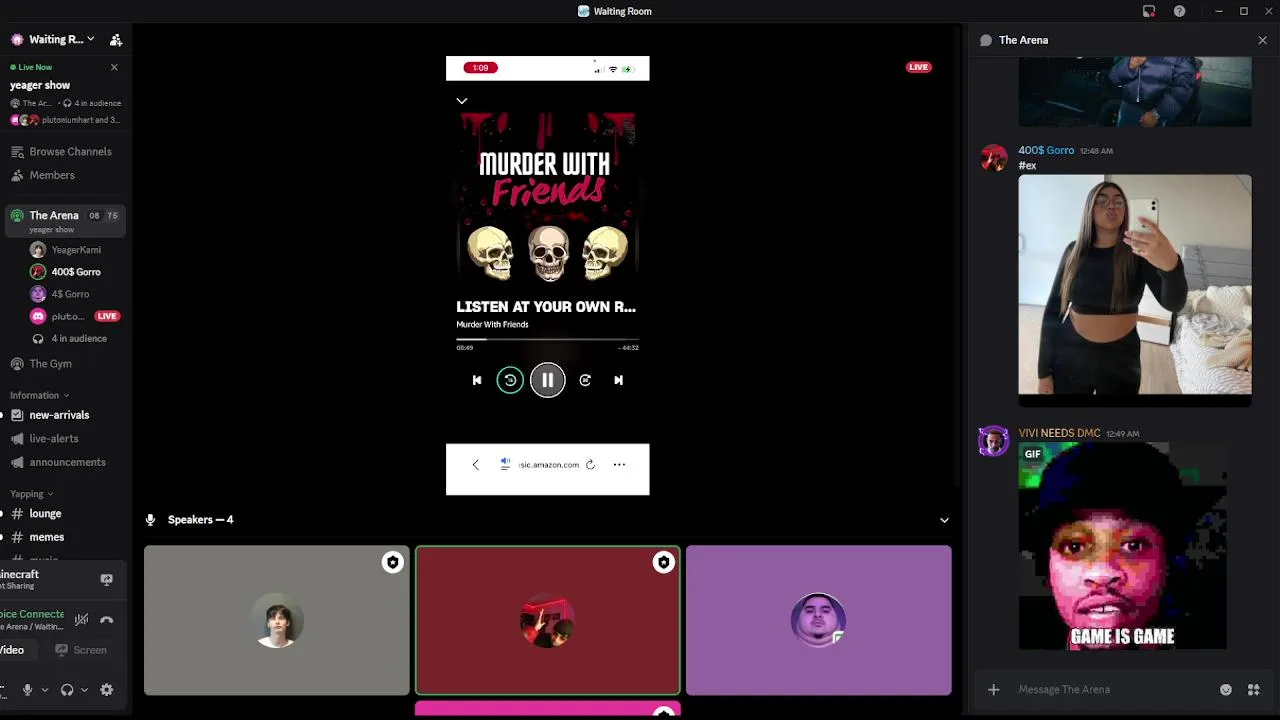Skip to next track in stream
1280x720 pixels.
(618, 380)
